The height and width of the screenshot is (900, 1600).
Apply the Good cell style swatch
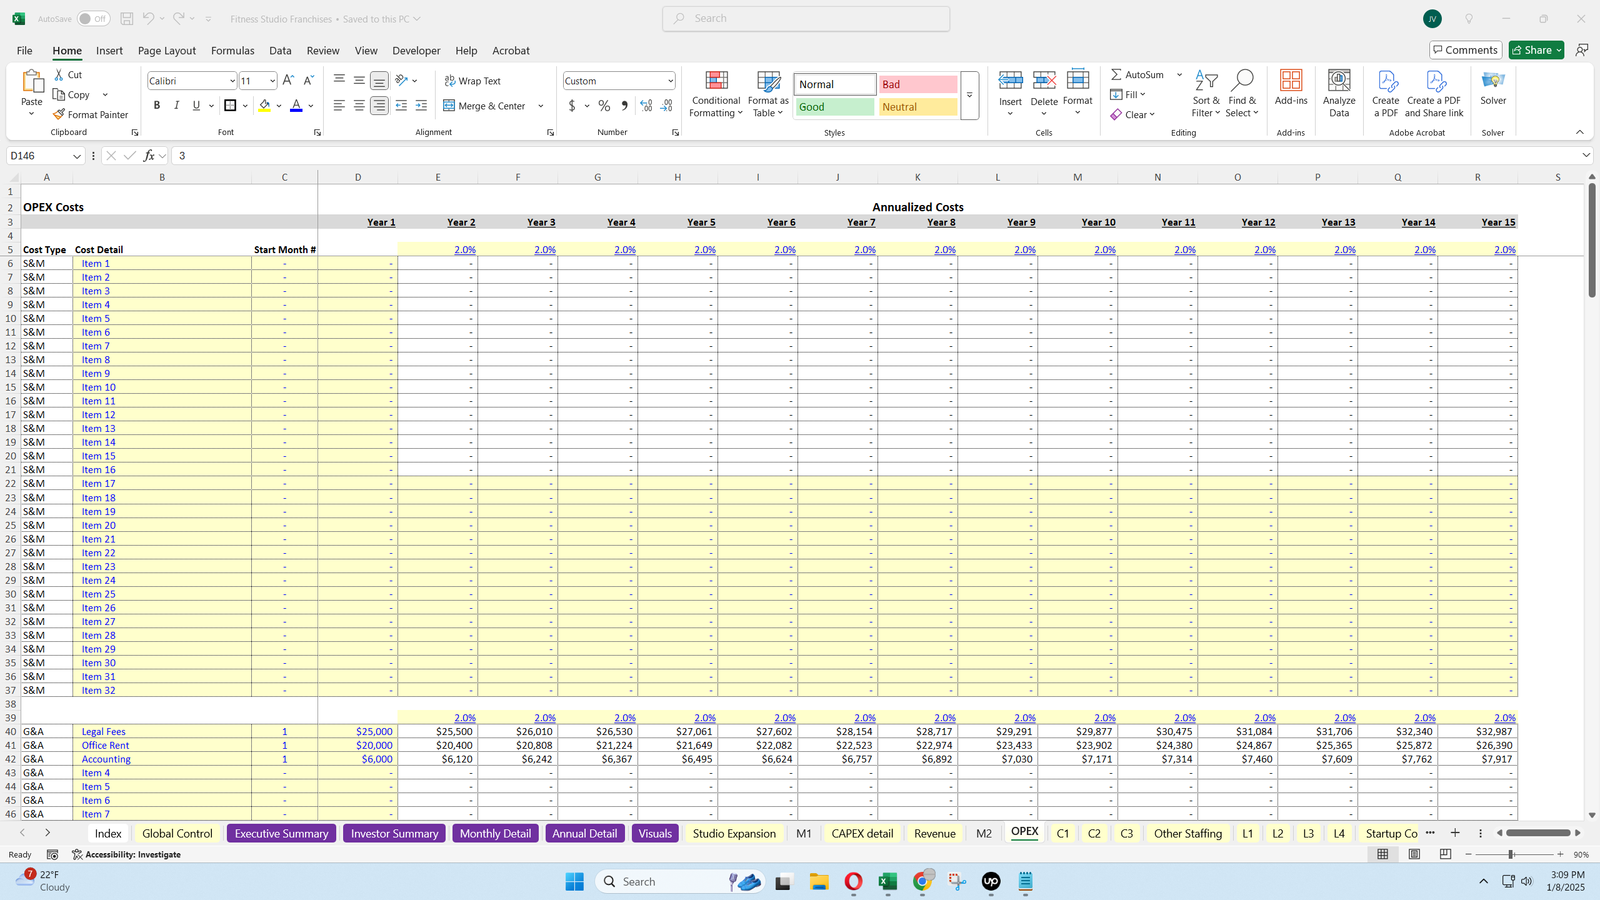tap(835, 107)
